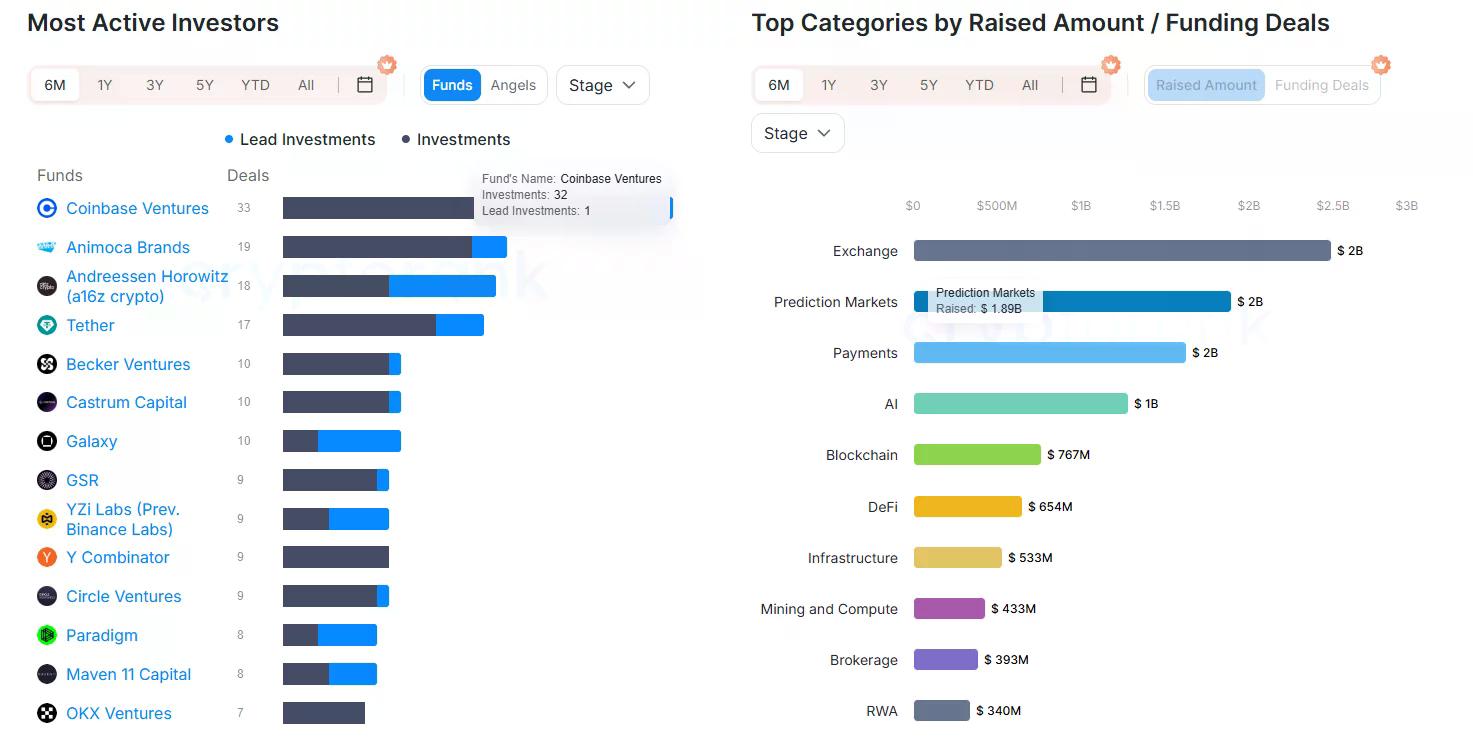Click the Tether logo icon

point(47,325)
